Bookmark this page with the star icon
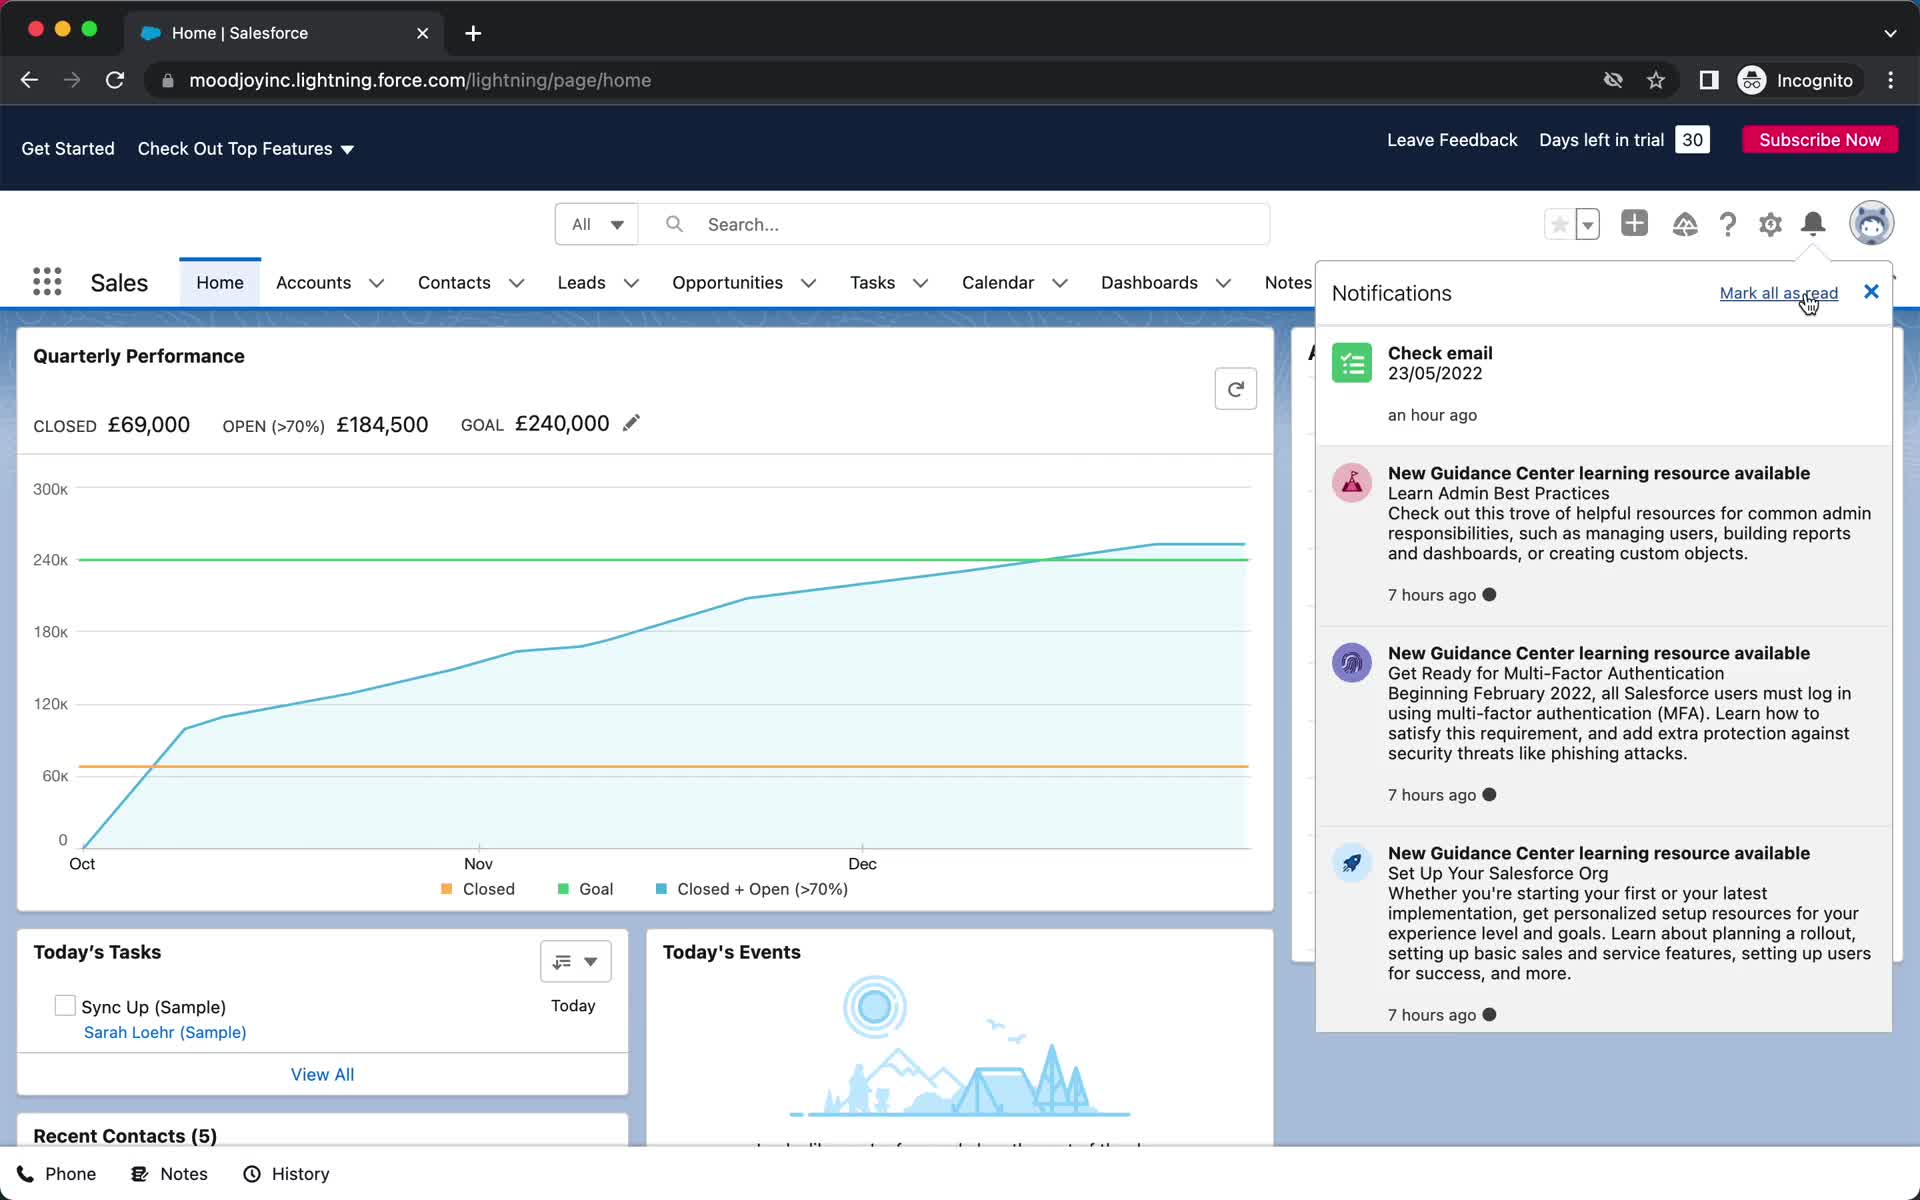This screenshot has width=1920, height=1200. (x=1656, y=80)
